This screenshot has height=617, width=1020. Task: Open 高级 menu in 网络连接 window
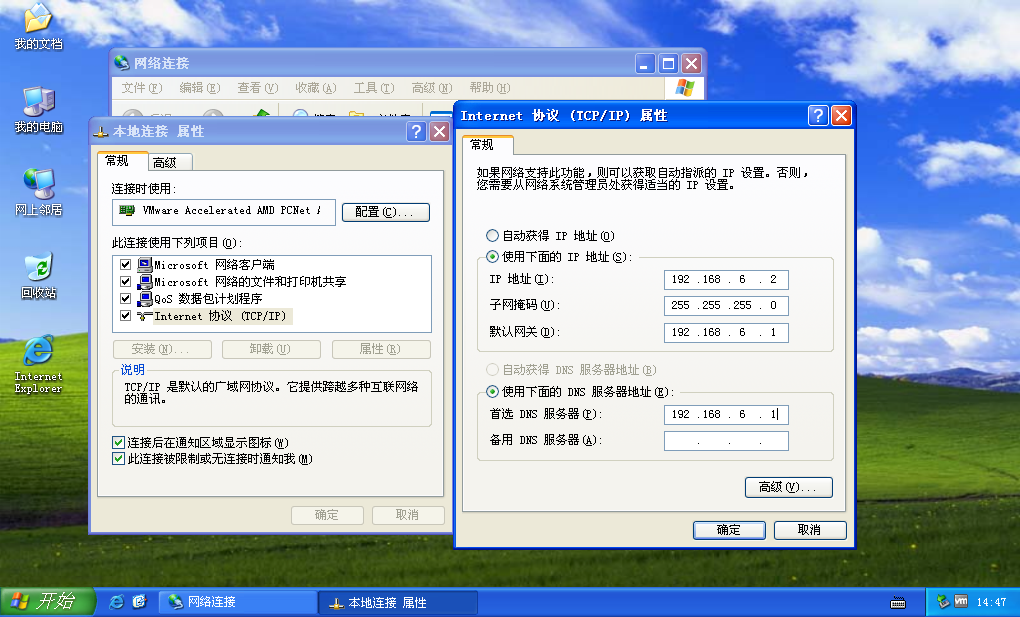[432, 88]
